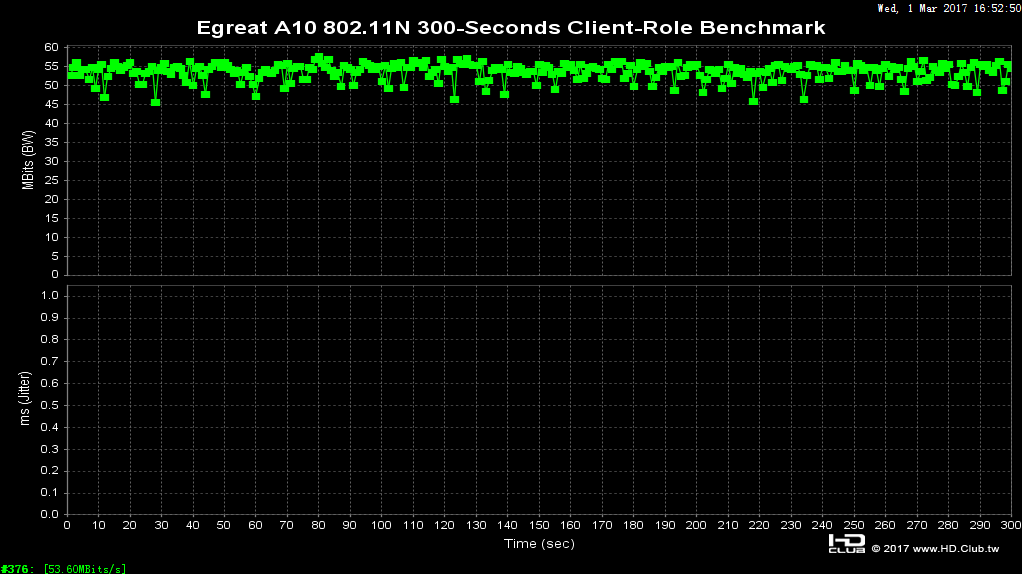Click the '© 2017 www.HD.Club.tw' text
Image resolution: width=1022 pixels, height=574 pixels.
(x=935, y=549)
